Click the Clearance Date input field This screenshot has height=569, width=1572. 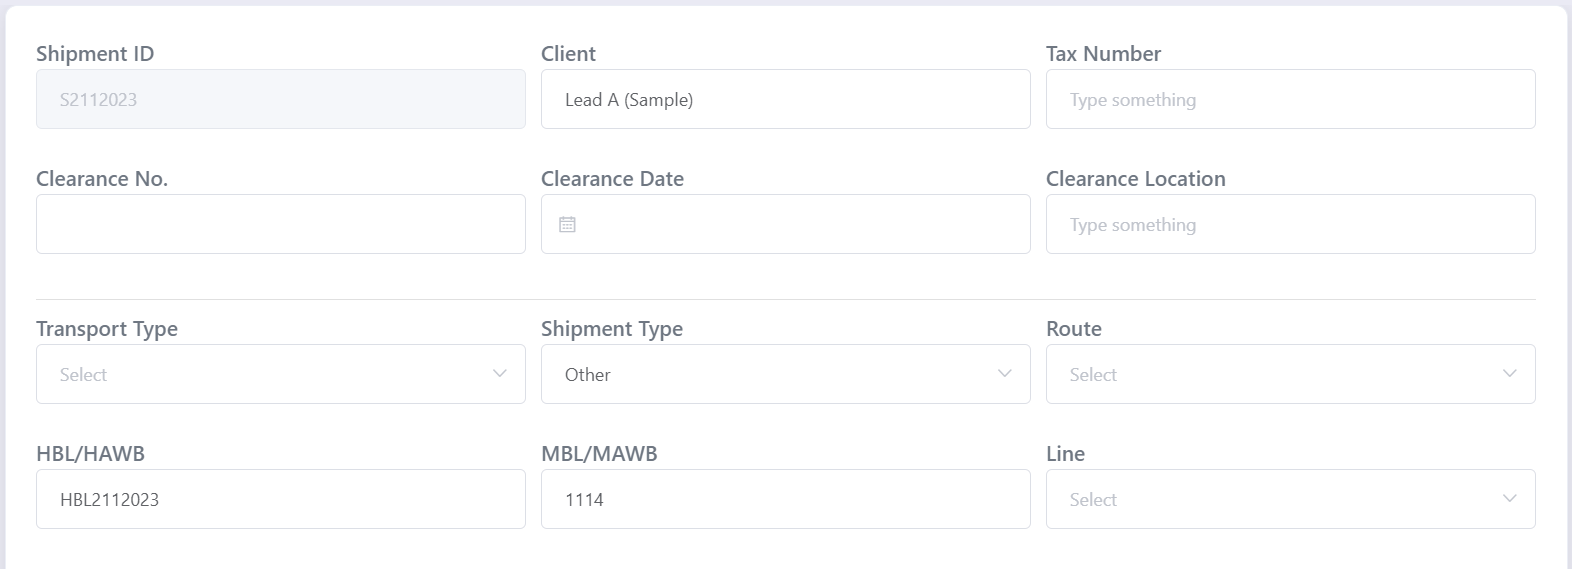pyautogui.click(x=786, y=224)
